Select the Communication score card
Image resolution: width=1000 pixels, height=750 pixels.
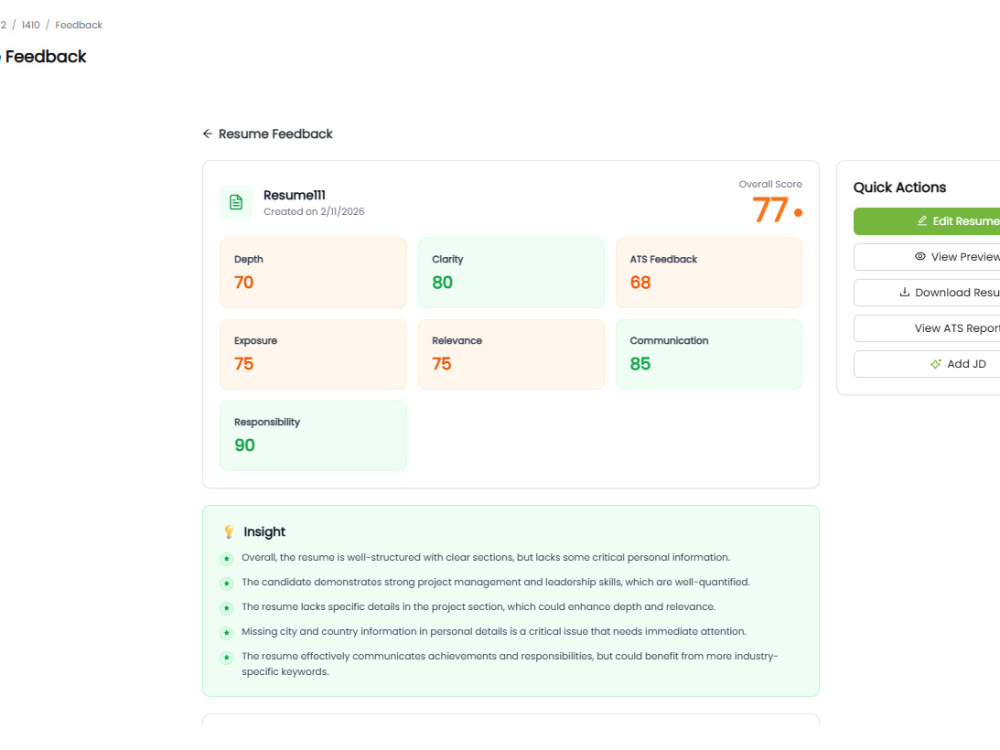(709, 355)
